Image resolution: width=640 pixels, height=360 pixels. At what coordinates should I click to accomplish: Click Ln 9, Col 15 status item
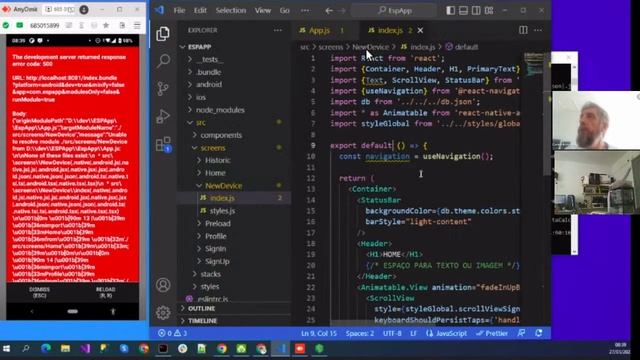tap(319, 333)
